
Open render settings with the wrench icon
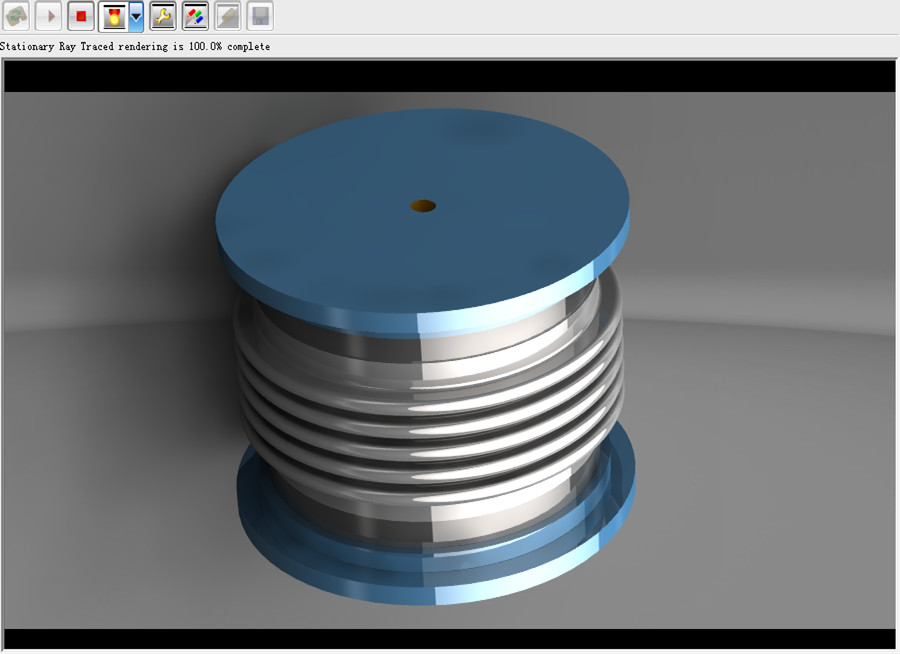(x=163, y=16)
